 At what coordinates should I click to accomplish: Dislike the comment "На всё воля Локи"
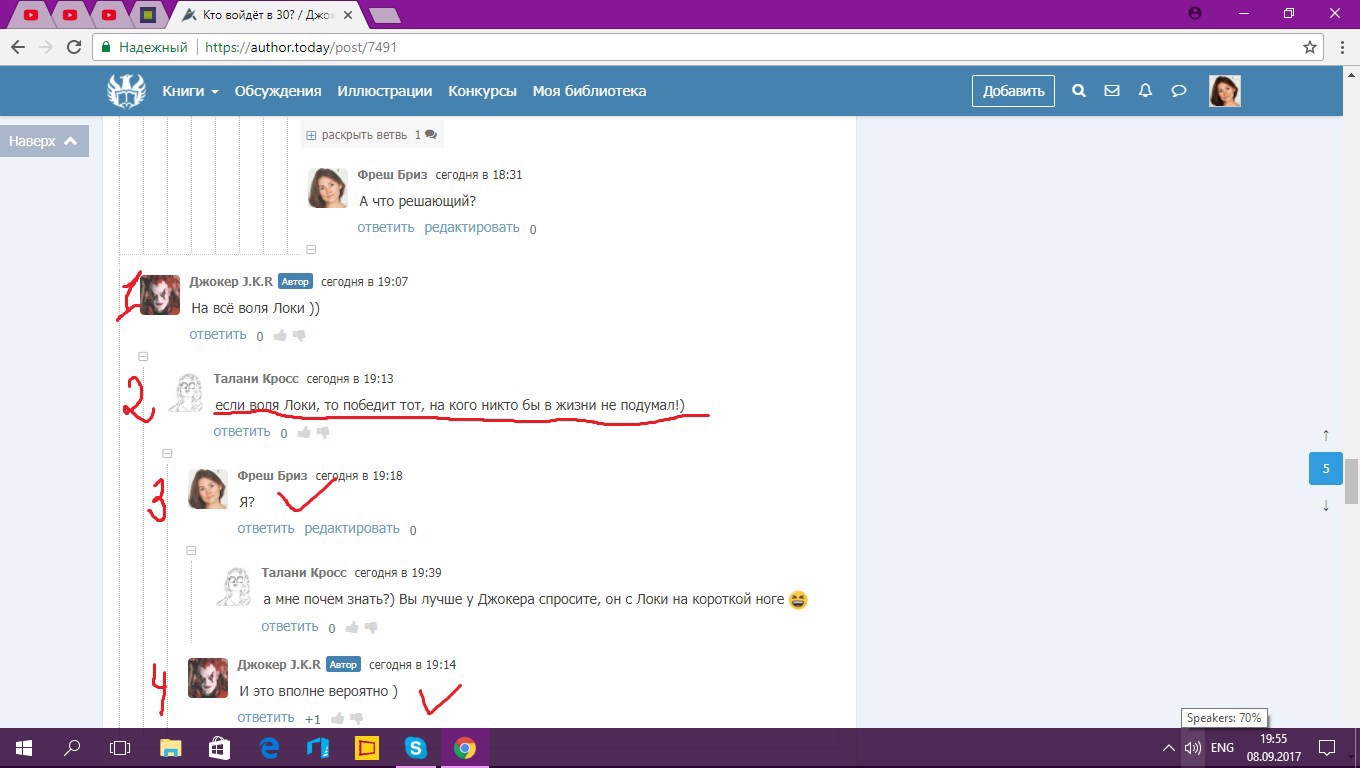click(299, 336)
